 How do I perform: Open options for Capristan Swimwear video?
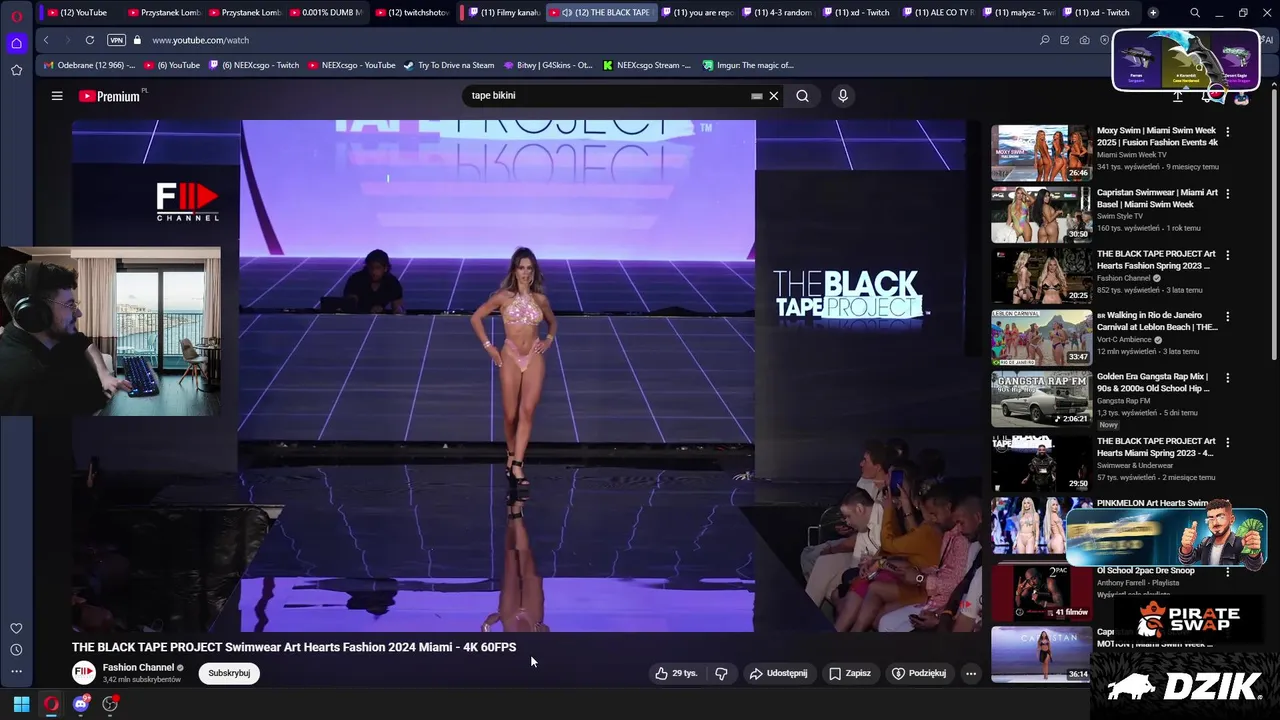click(1228, 193)
